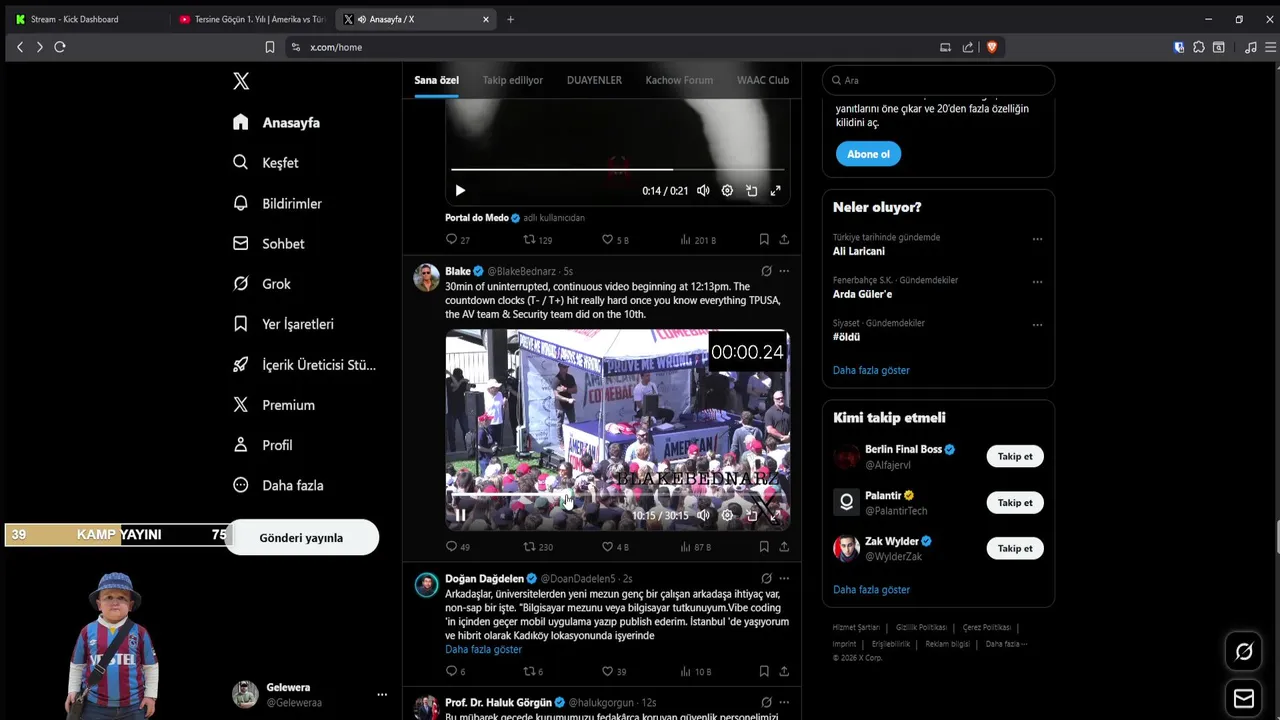Image resolution: width=1280 pixels, height=720 pixels.
Task: Switch to Sana özel tab
Action: click(437, 80)
